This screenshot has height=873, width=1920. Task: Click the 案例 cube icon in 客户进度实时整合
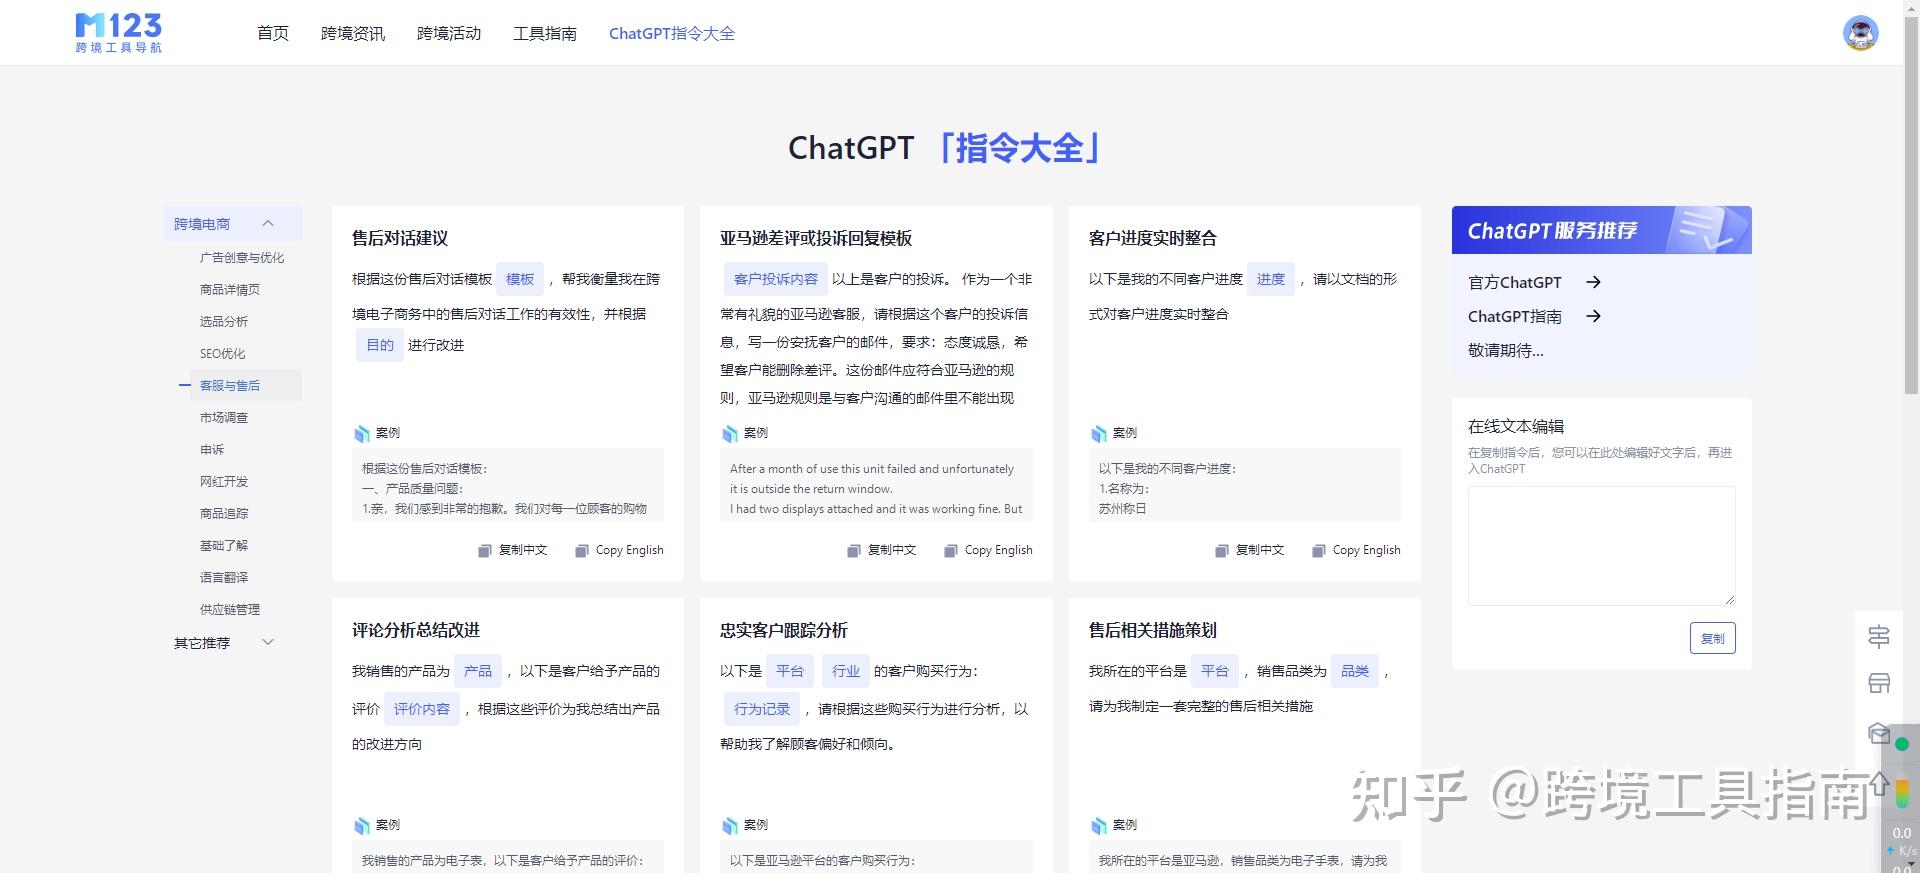(1099, 433)
